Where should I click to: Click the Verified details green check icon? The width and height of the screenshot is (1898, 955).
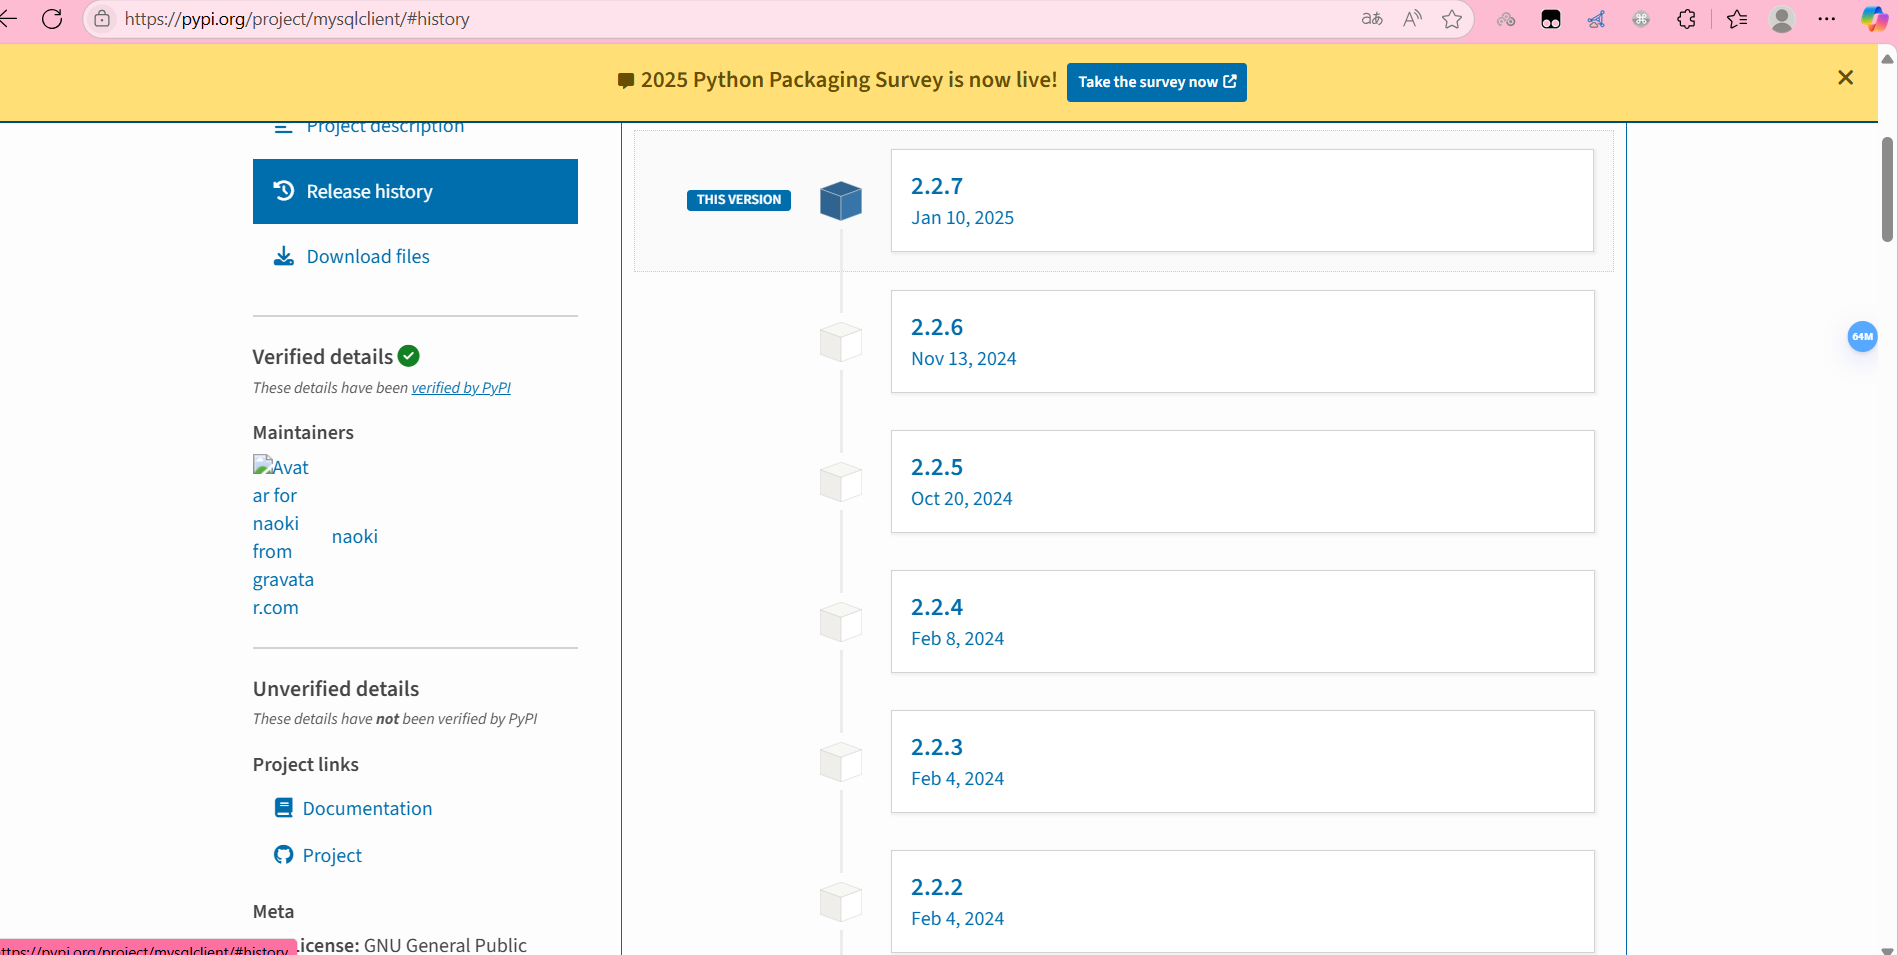[408, 356]
